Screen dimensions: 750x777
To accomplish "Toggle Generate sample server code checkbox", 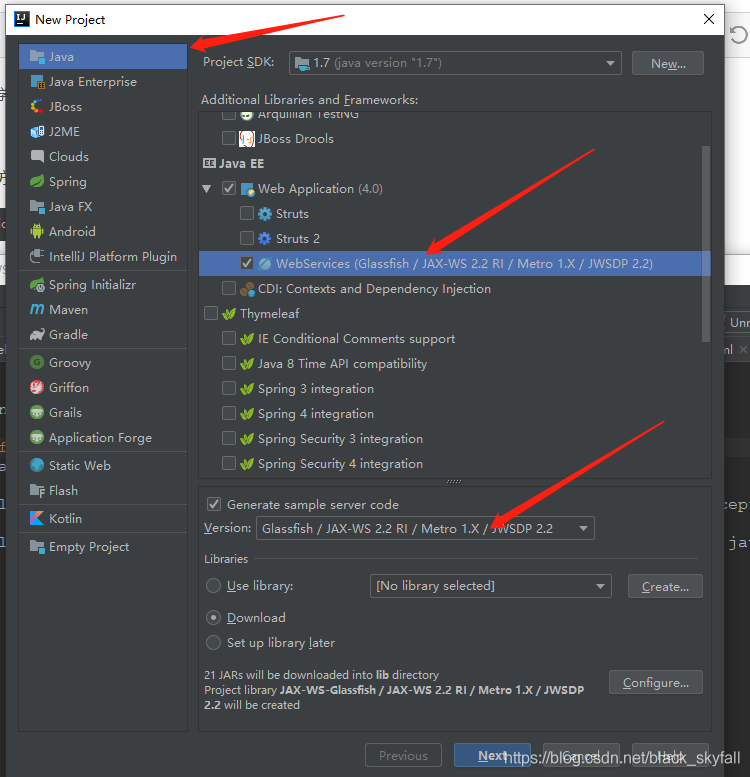I will [x=214, y=504].
